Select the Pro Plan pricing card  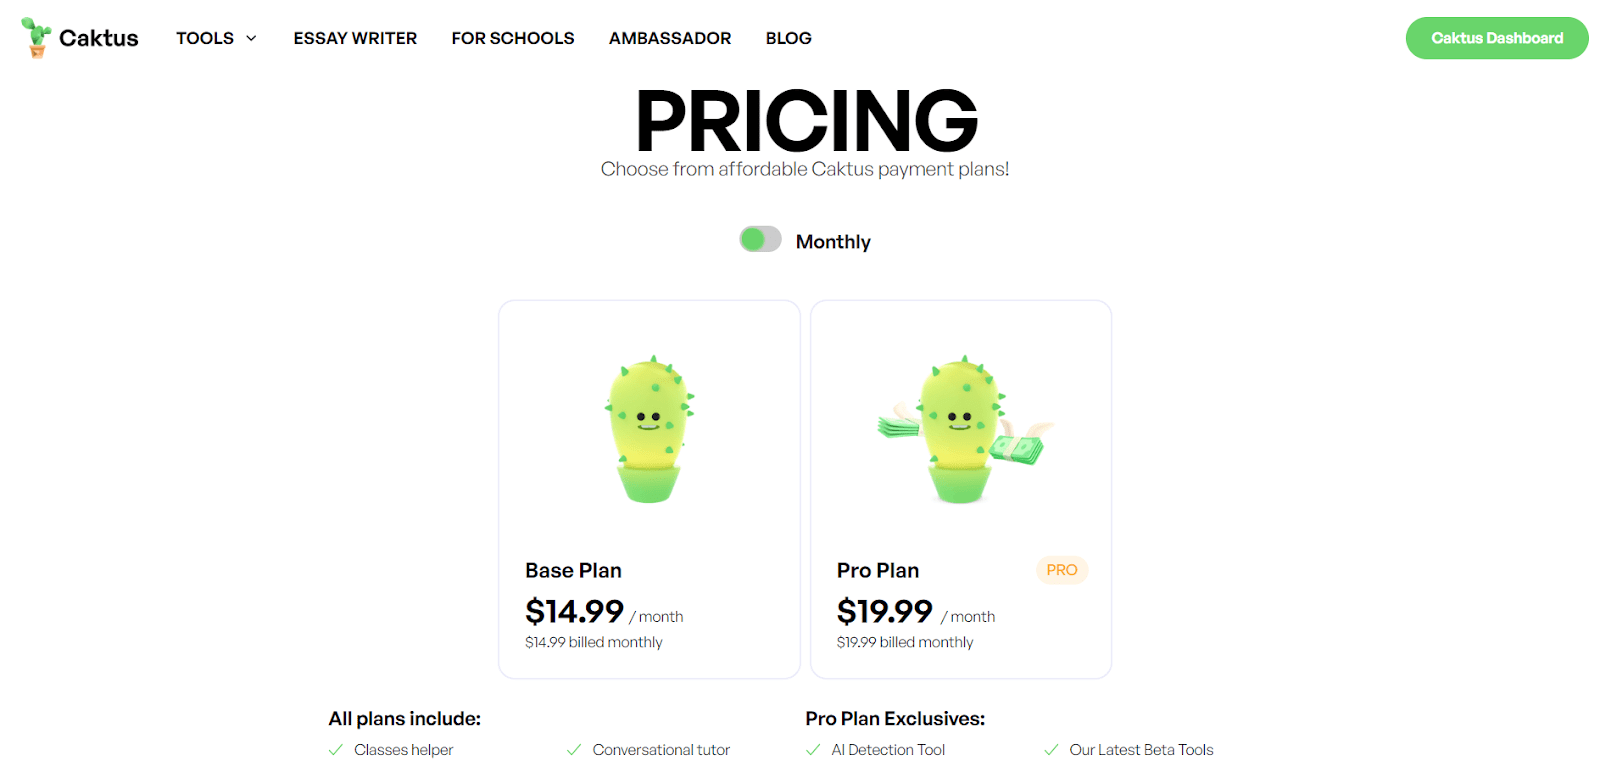pyautogui.click(x=960, y=488)
